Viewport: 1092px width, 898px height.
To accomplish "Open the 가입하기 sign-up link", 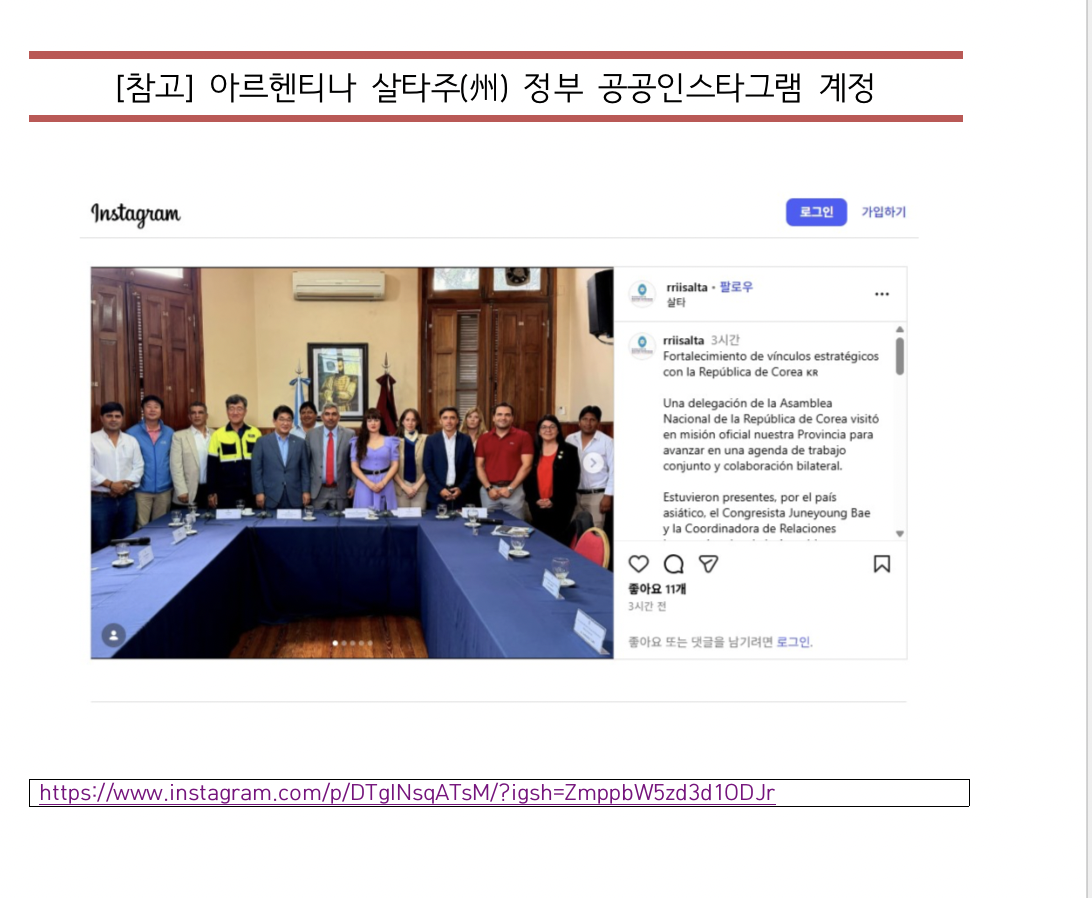I will pyautogui.click(x=883, y=212).
